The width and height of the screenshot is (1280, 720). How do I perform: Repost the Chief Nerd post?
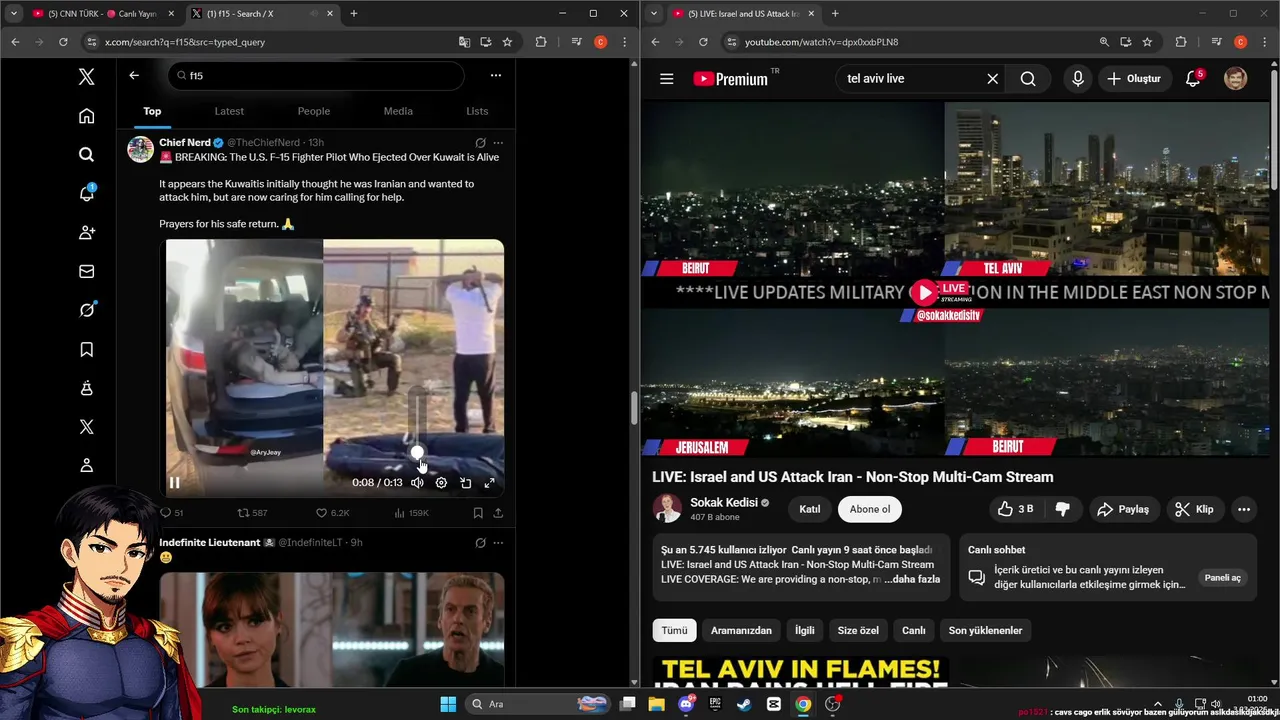click(x=252, y=513)
